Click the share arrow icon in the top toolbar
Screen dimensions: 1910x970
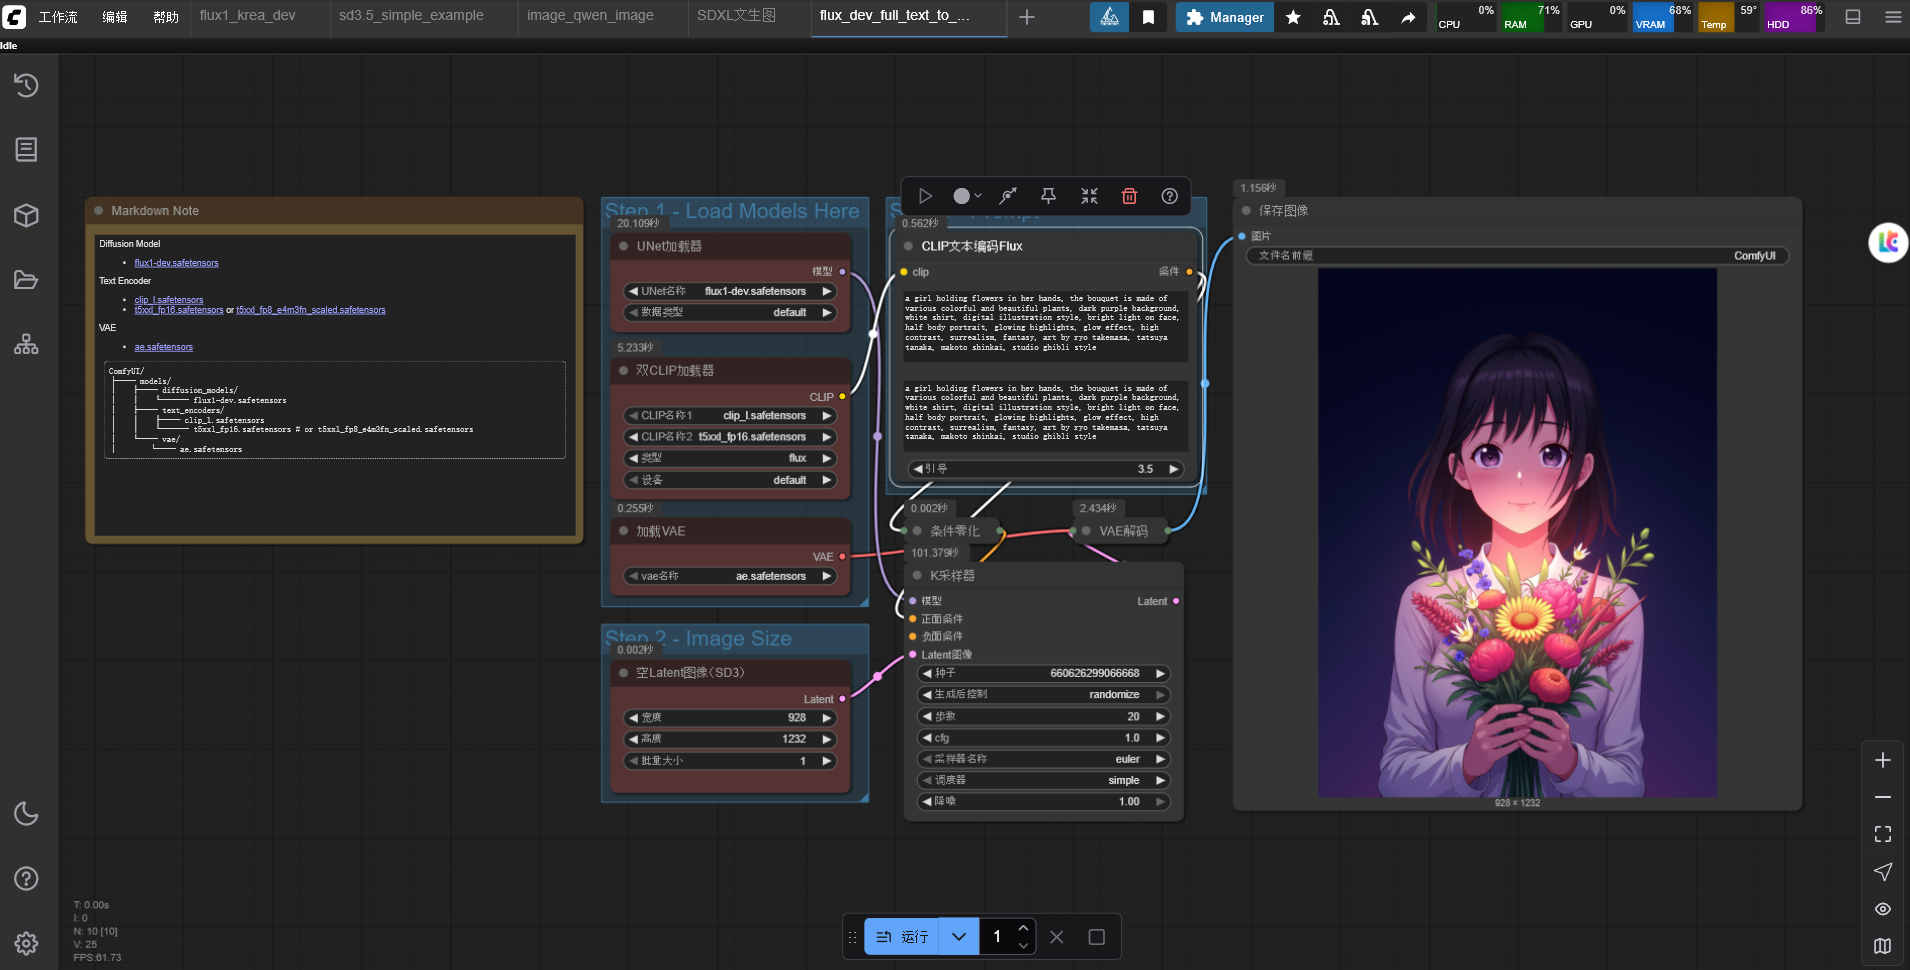[1408, 17]
